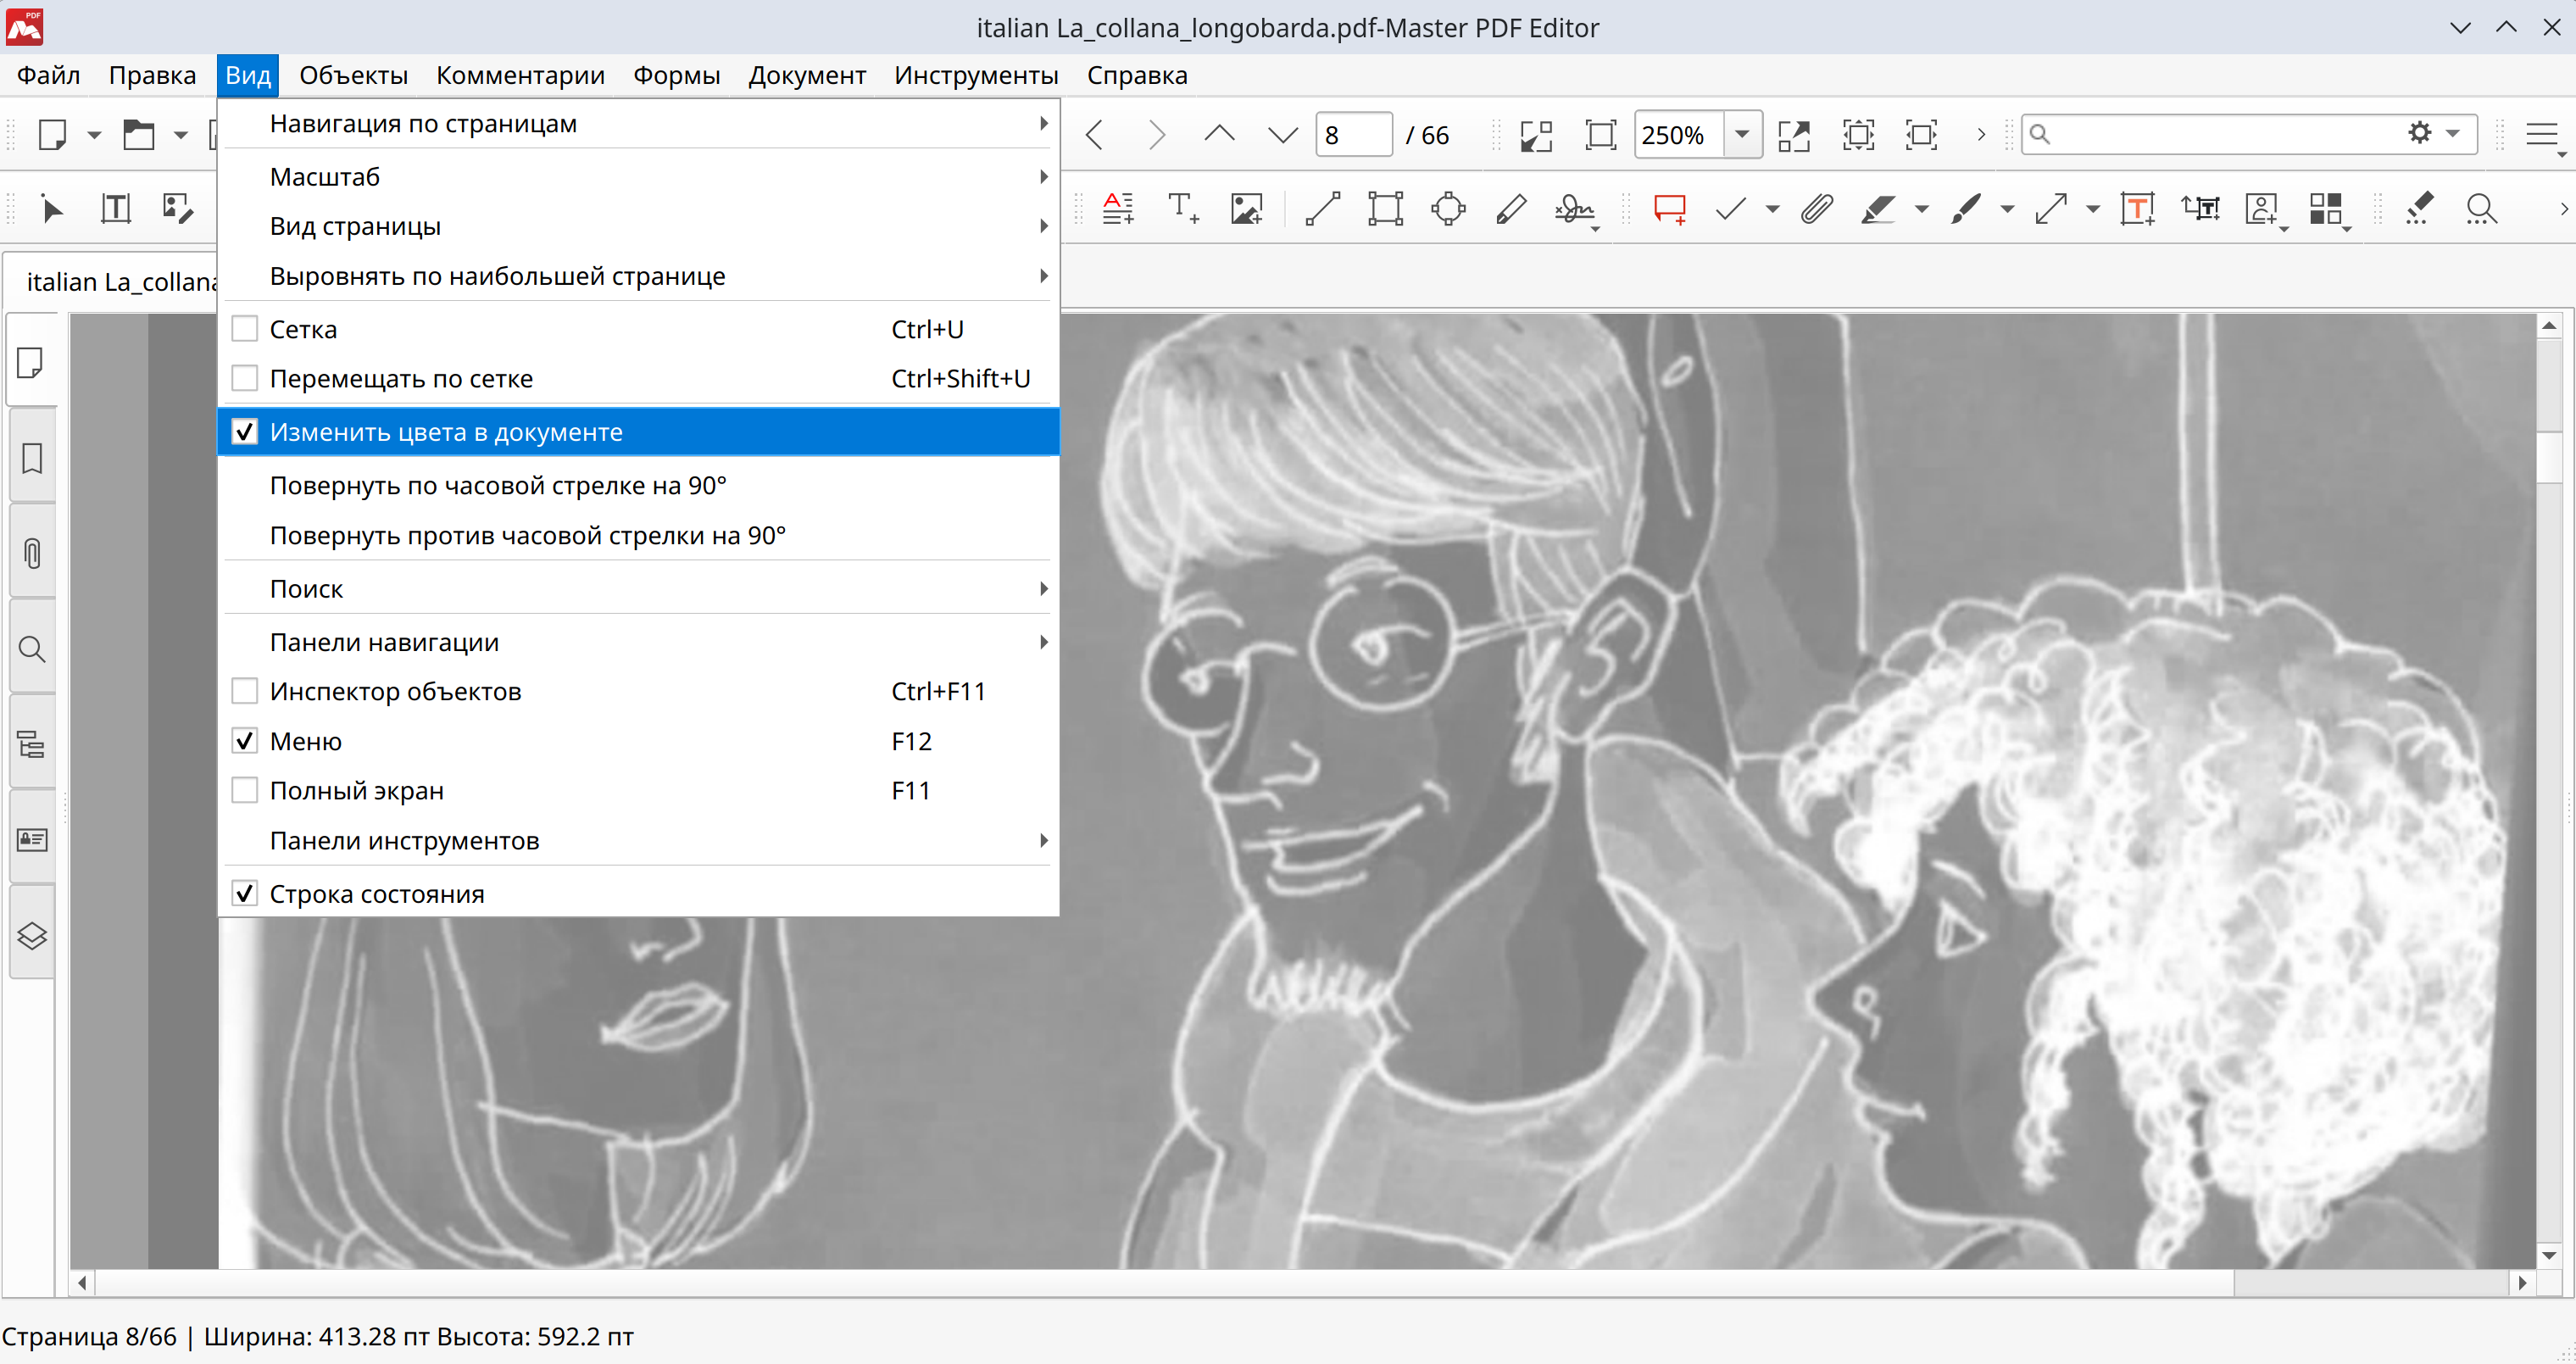Viewport: 2576px width, 1364px height.
Task: Uncheck the Меню checkbox
Action: tap(245, 741)
